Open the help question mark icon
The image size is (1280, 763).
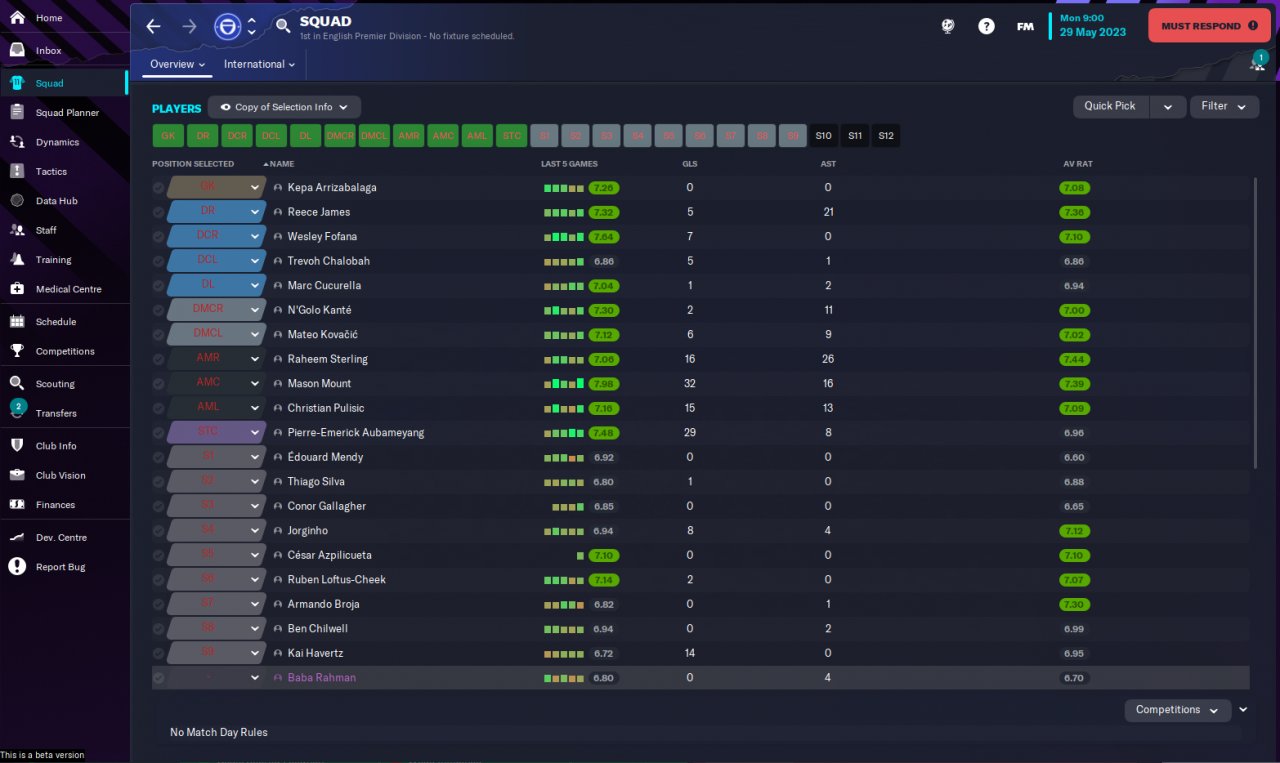986,26
